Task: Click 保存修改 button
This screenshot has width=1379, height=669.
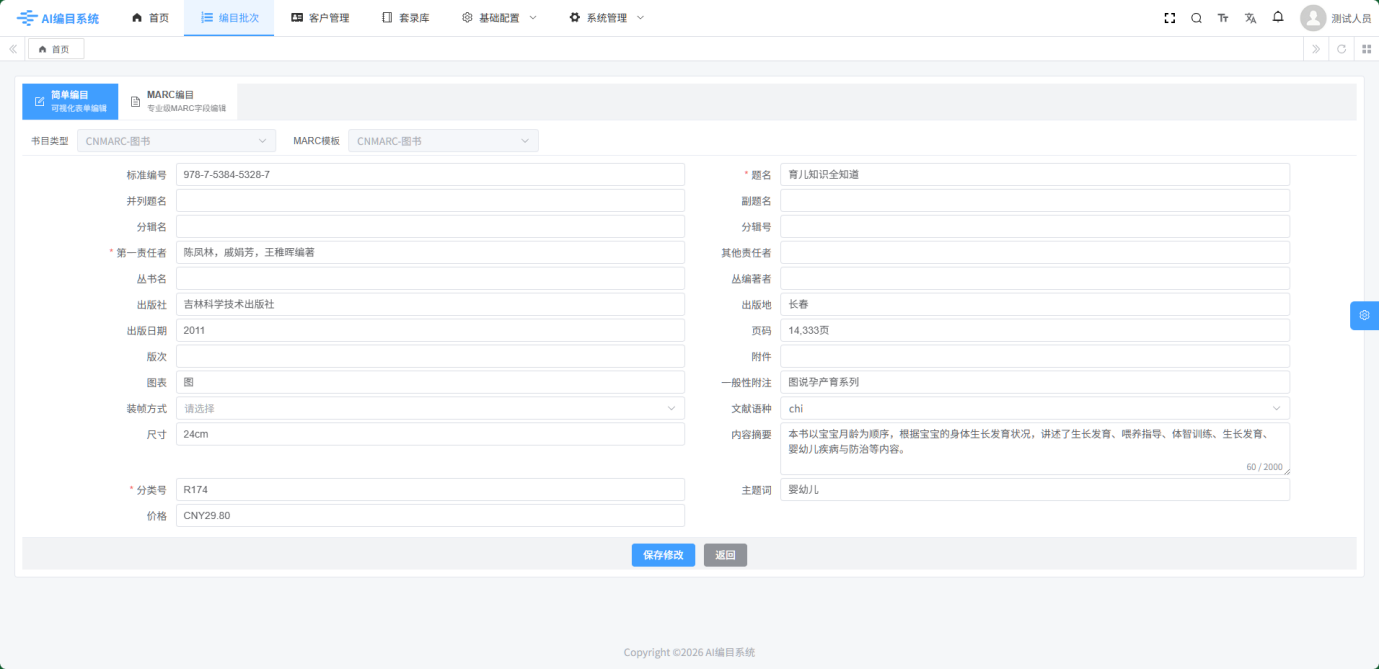Action: click(663, 555)
